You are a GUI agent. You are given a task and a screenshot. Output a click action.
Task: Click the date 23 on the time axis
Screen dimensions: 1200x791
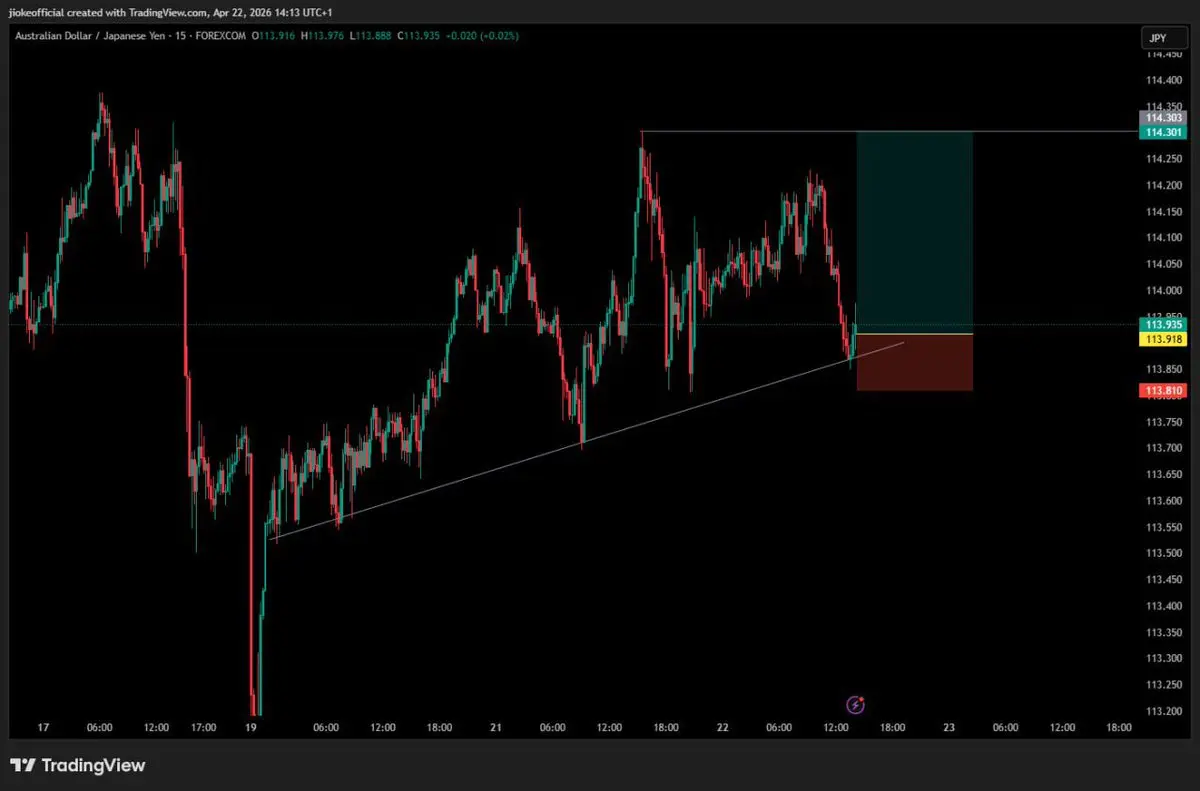coord(949,728)
